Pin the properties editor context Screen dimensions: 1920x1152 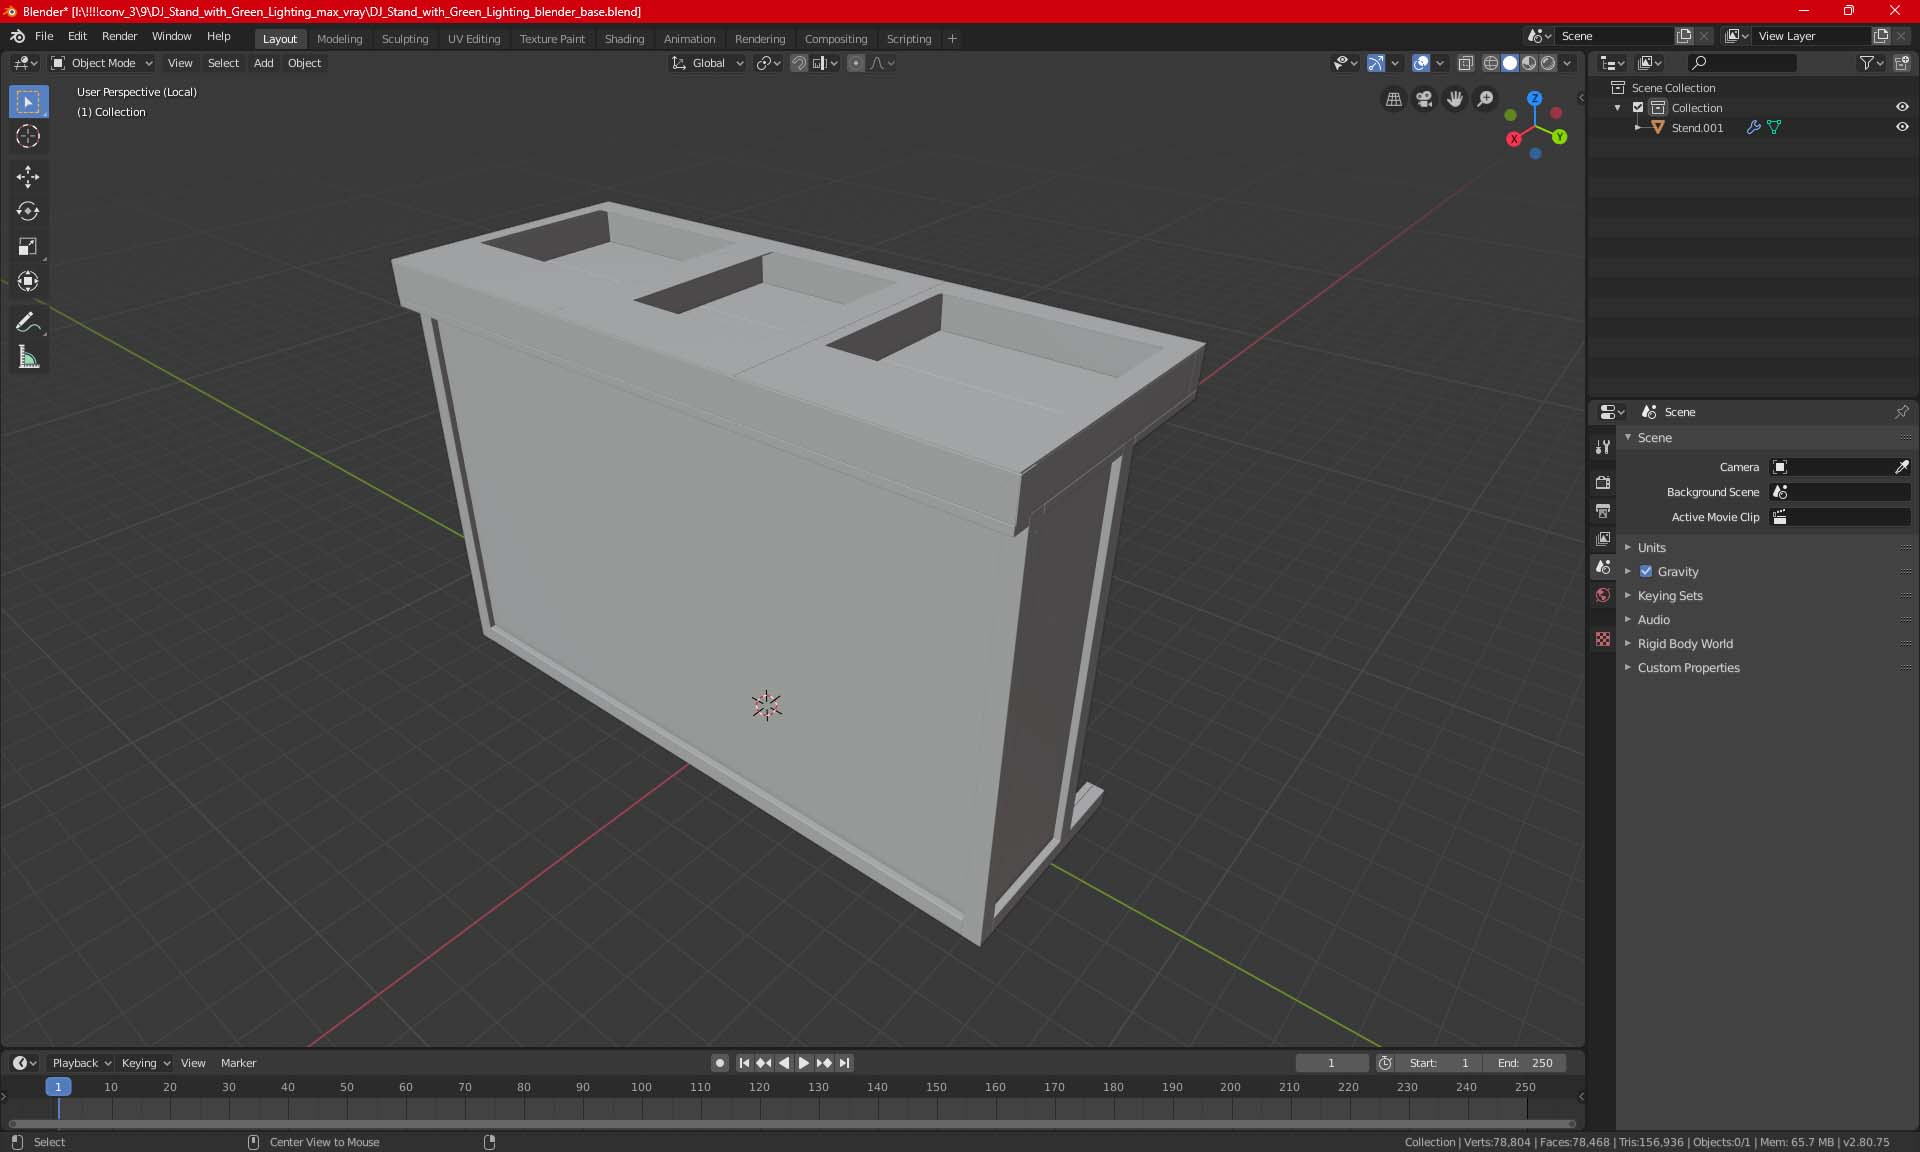(x=1901, y=412)
